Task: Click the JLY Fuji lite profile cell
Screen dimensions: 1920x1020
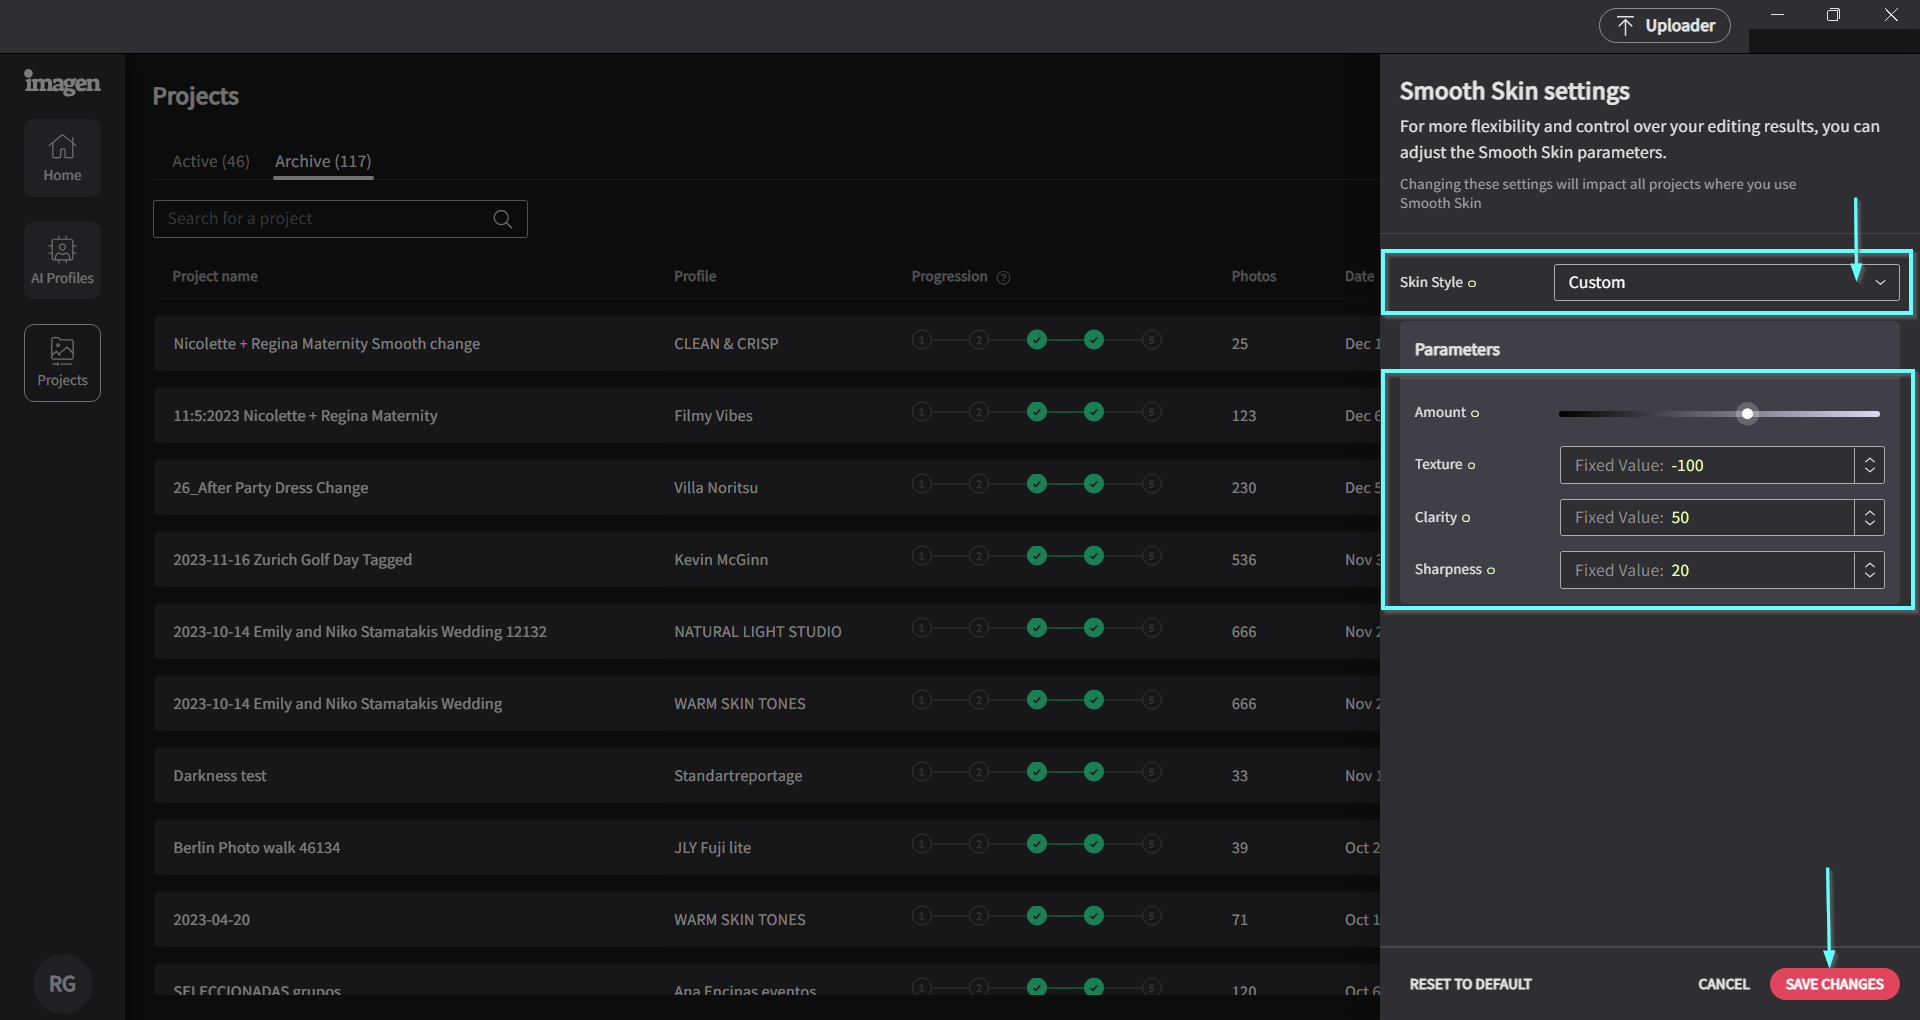Action: 712,848
